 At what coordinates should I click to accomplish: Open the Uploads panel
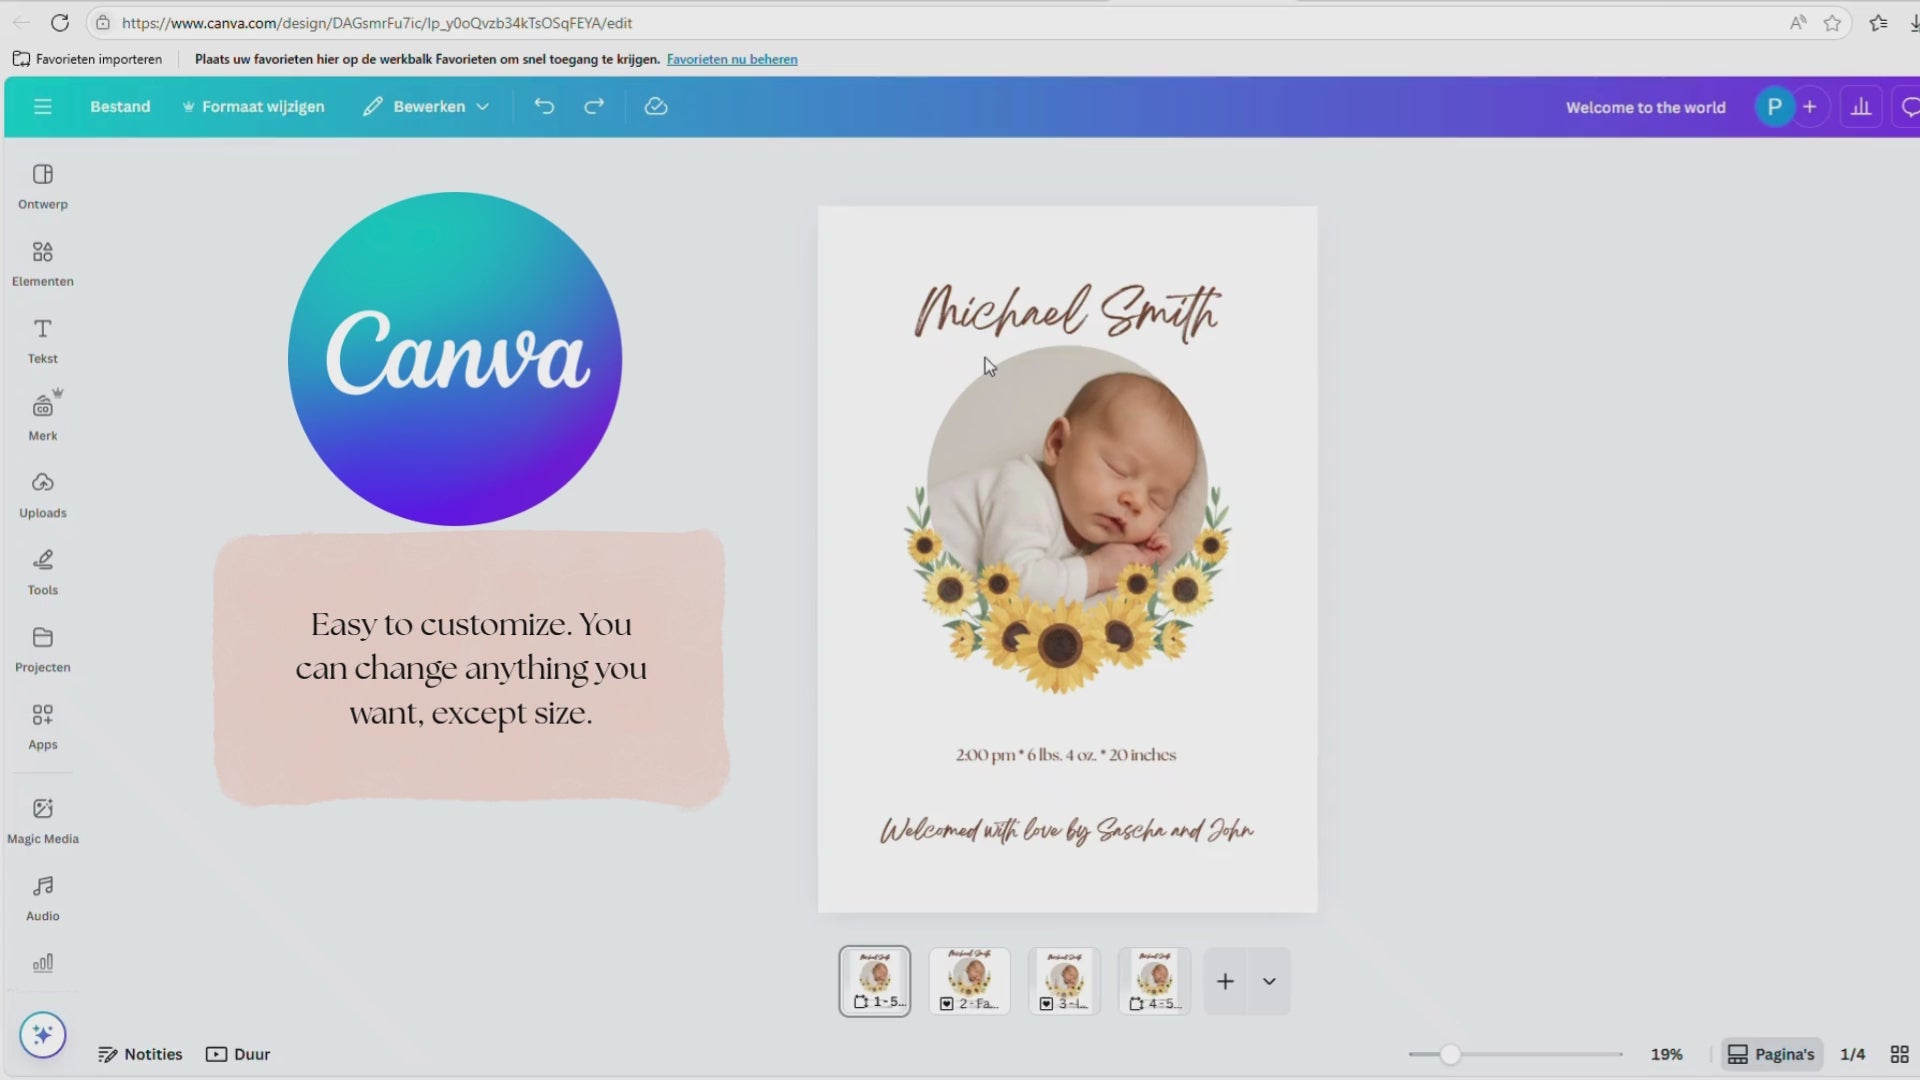tap(42, 494)
